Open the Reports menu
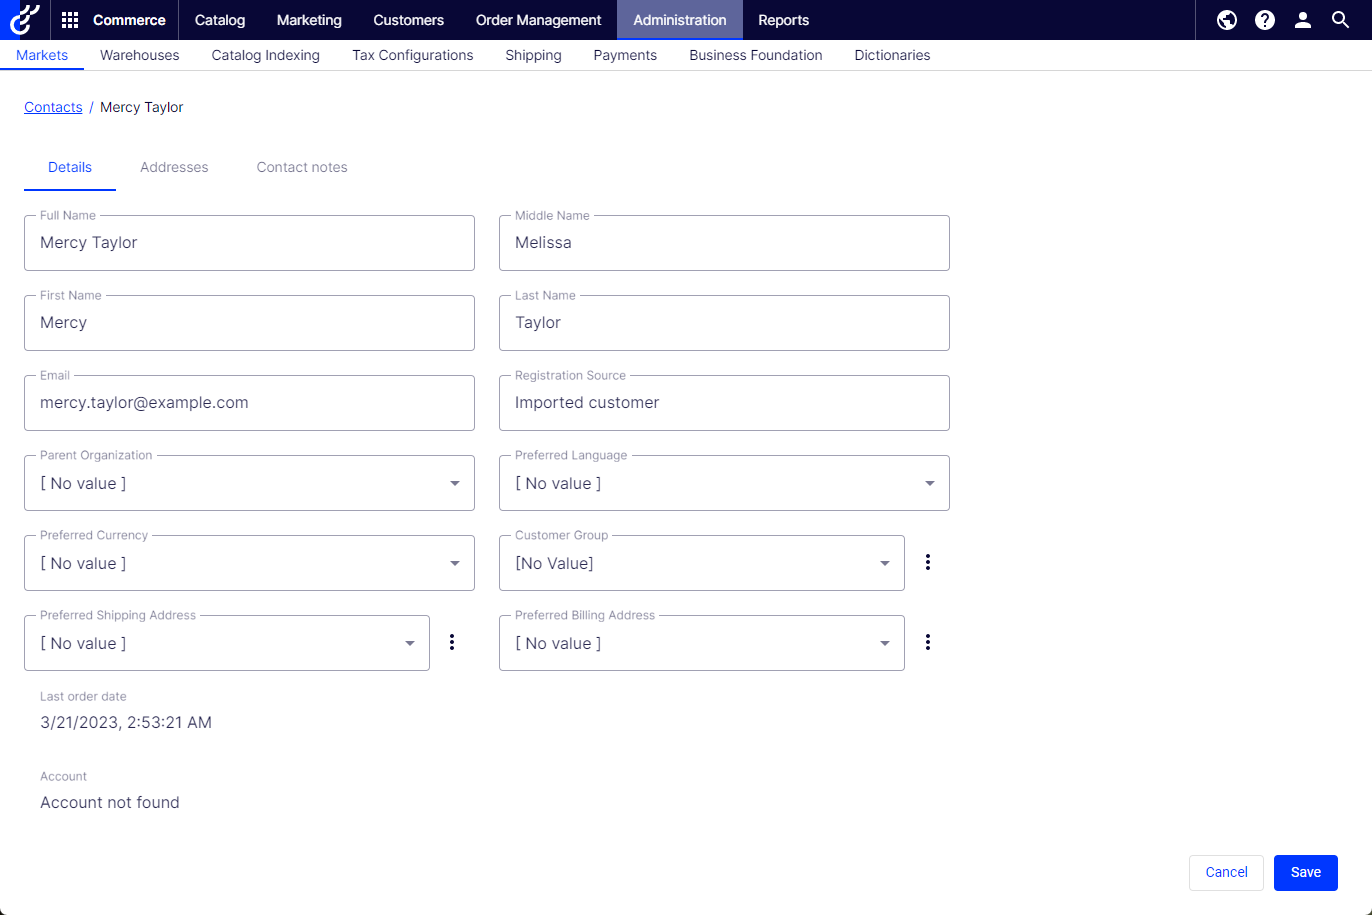This screenshot has width=1372, height=915. click(784, 20)
